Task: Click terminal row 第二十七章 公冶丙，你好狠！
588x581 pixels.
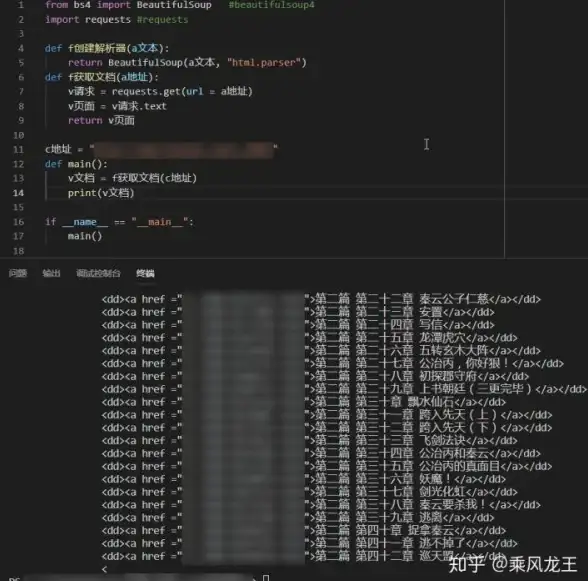Action: click(333, 363)
